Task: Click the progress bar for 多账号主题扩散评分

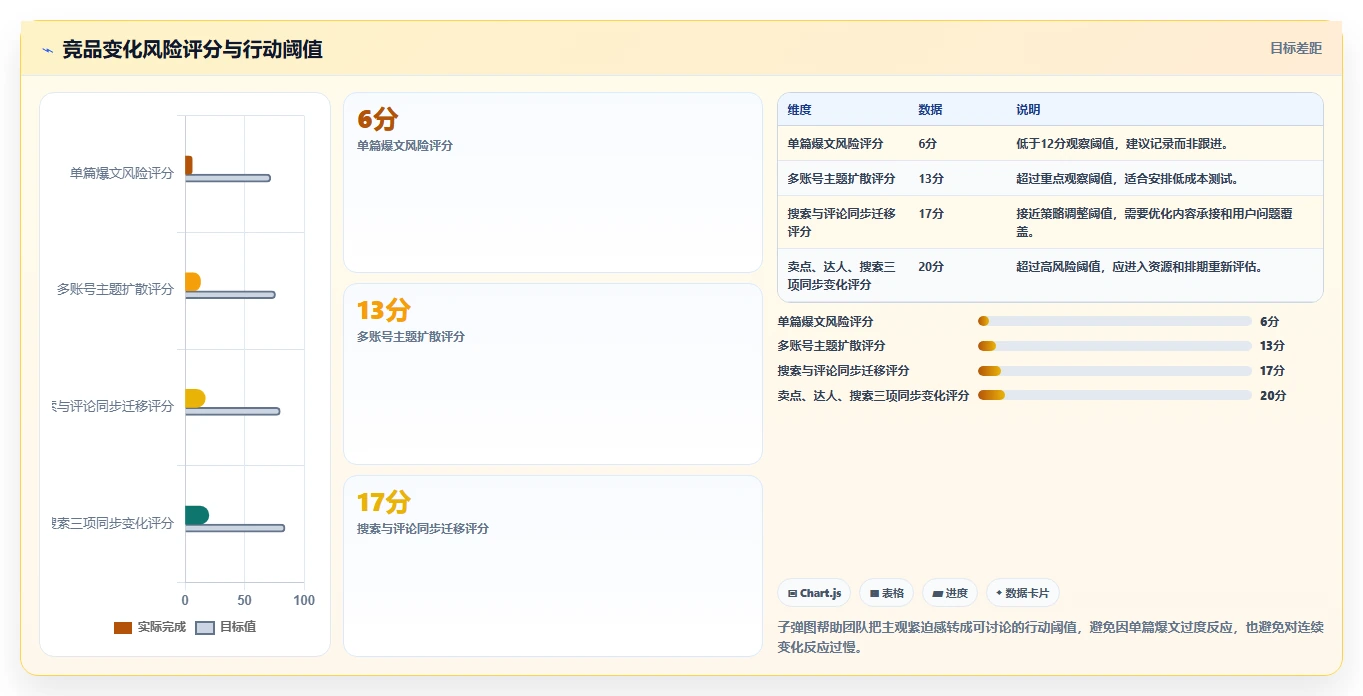Action: 1114,346
